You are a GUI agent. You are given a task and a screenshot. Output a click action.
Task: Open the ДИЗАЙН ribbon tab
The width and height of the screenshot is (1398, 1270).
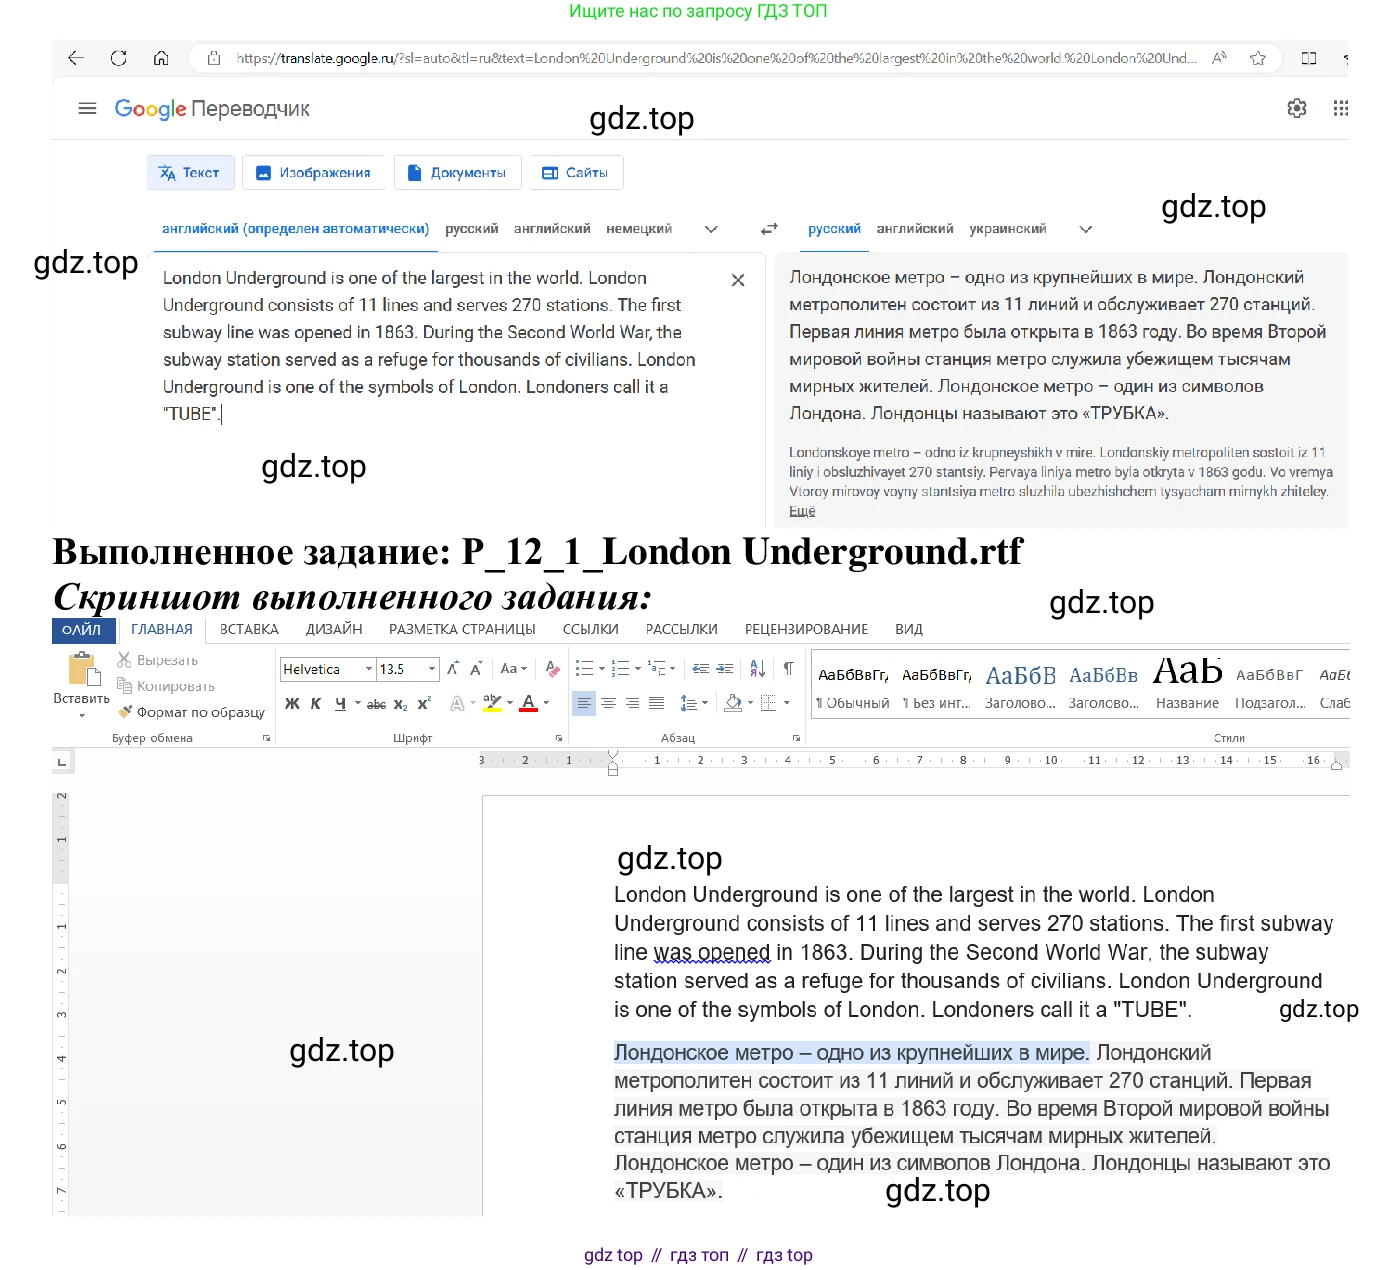(x=334, y=629)
